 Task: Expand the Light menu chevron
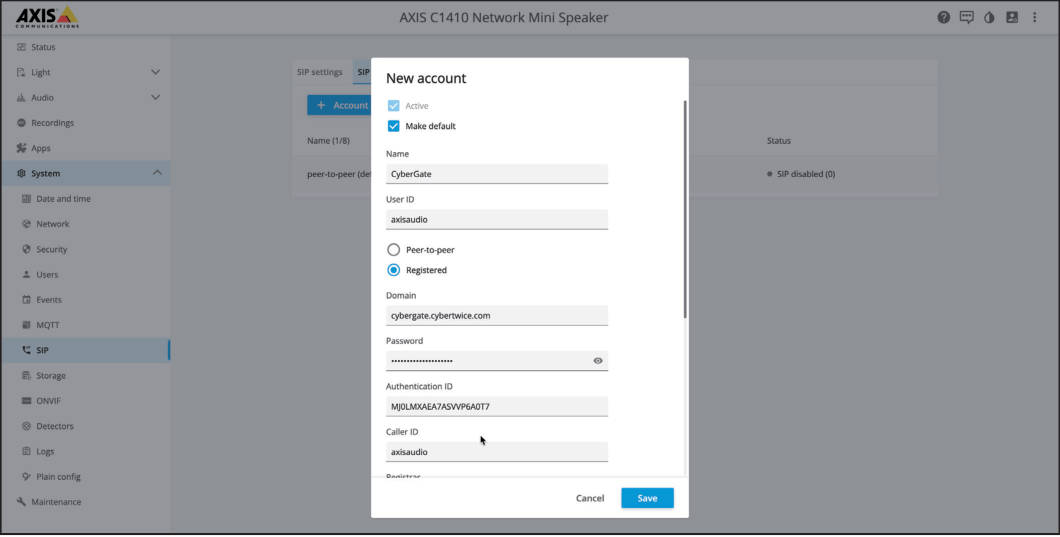tap(155, 72)
